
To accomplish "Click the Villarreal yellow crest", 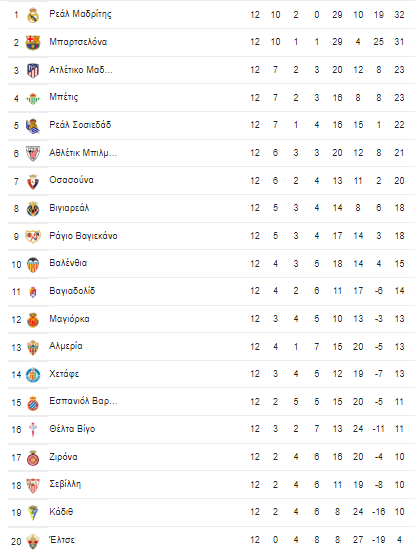I will (x=33, y=209).
